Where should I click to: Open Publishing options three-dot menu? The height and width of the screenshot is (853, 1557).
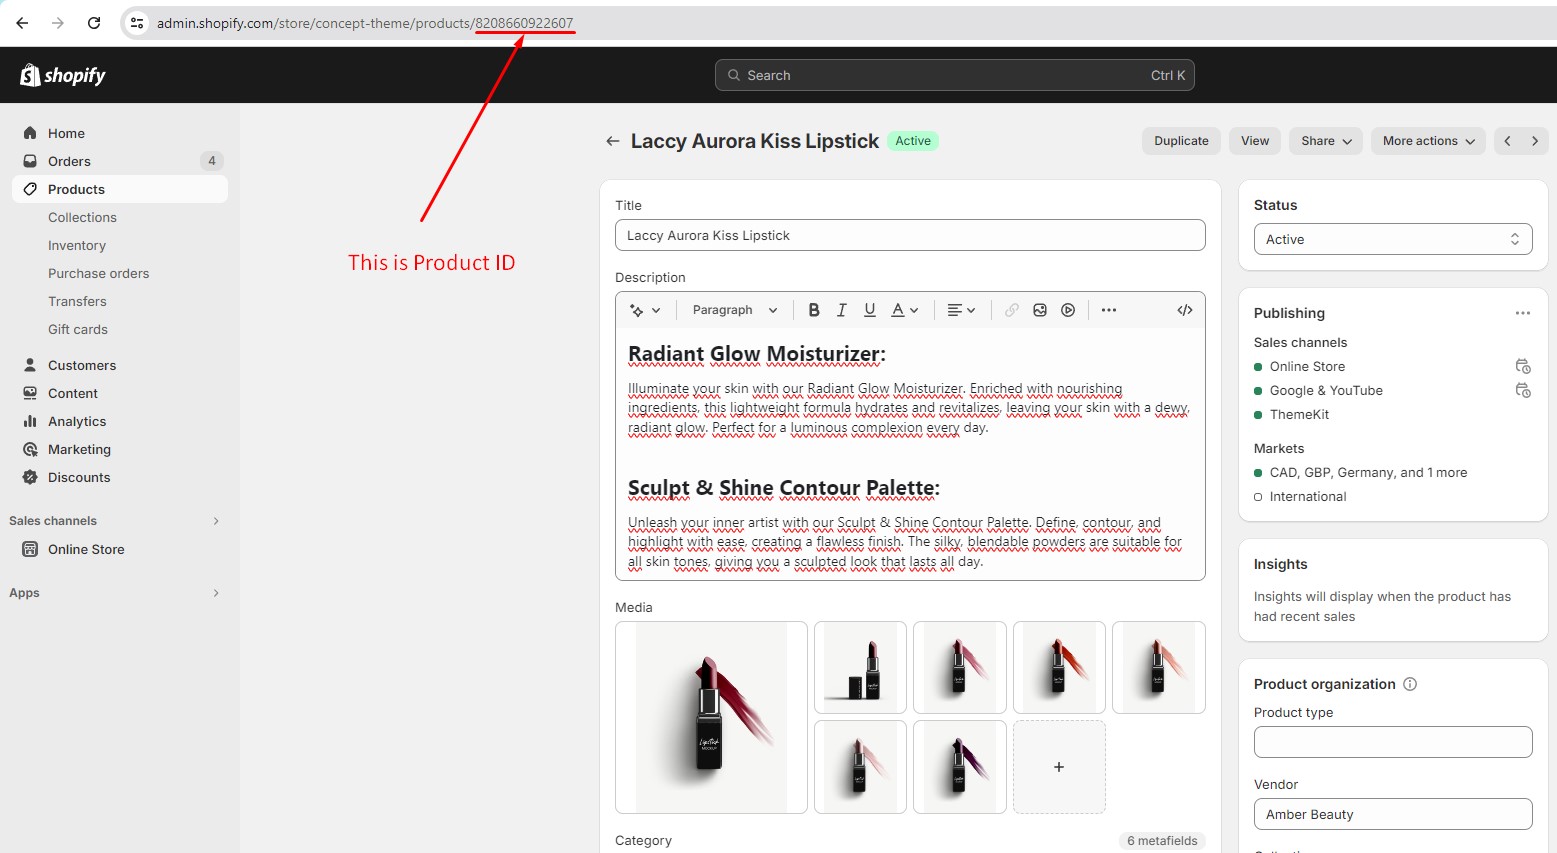[1522, 313]
